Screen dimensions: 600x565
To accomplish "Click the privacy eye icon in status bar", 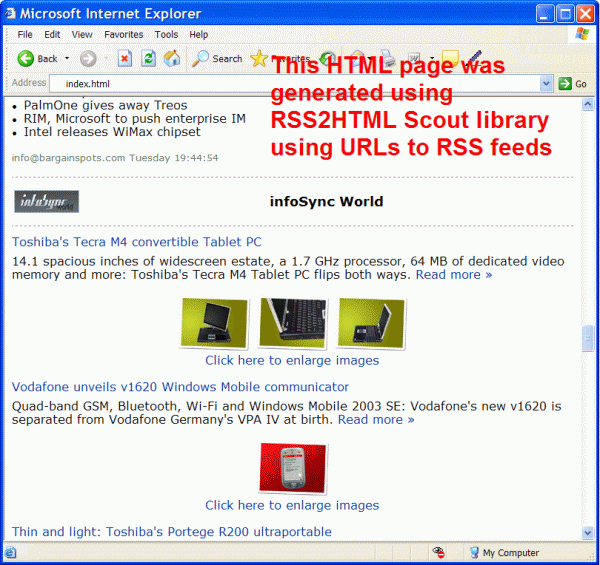I will coord(439,552).
